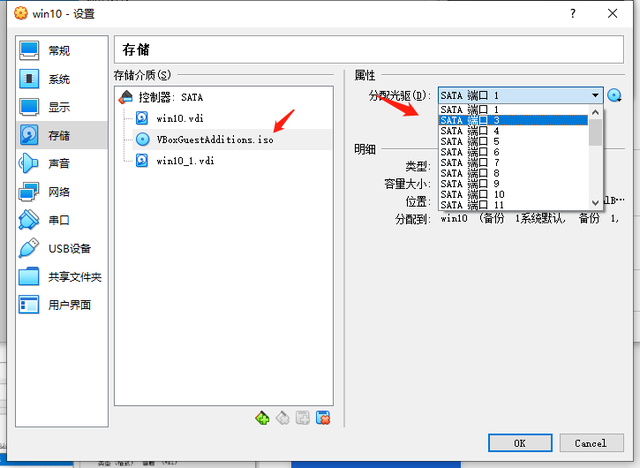The width and height of the screenshot is (640, 468).
Task: Open the 系统 system settings page
Action: click(x=61, y=79)
